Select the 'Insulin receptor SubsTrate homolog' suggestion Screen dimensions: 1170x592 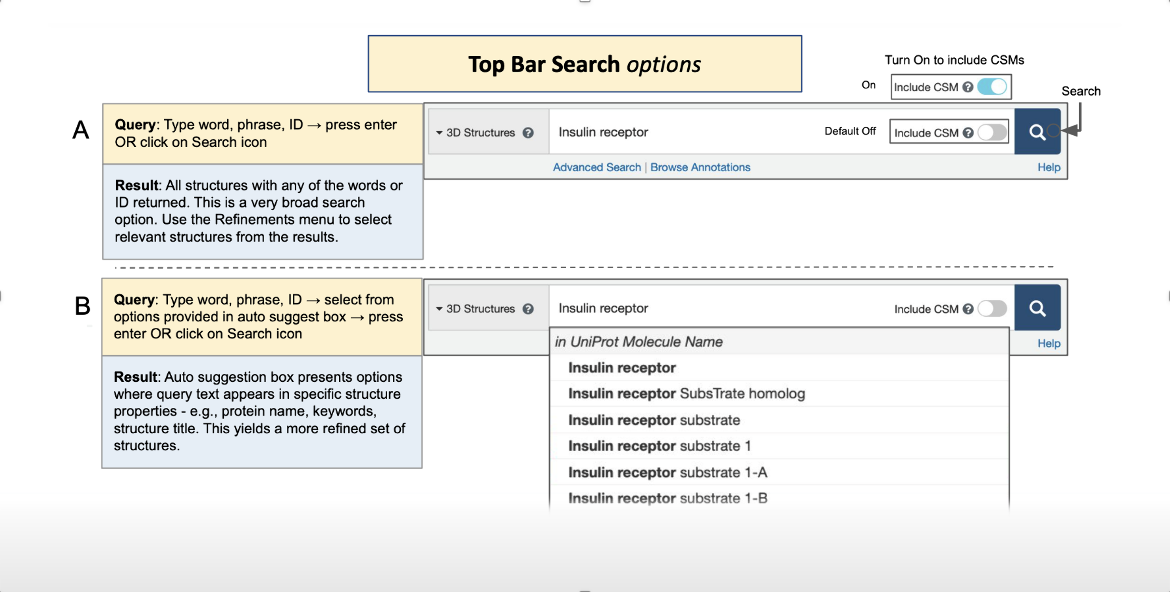coord(686,394)
